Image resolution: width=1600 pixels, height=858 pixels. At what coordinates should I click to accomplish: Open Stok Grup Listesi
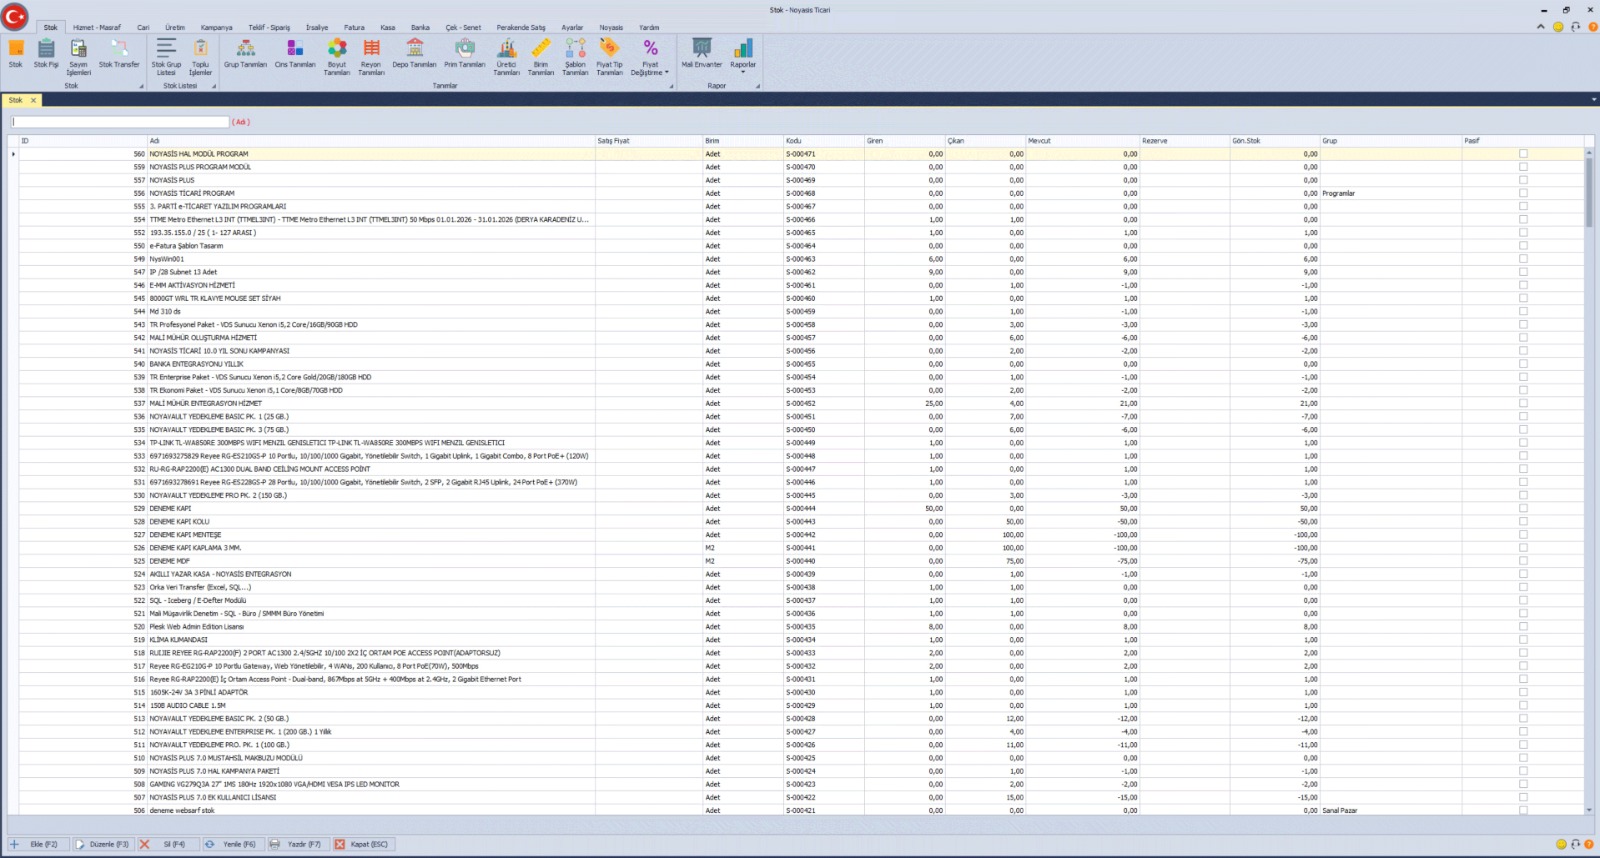166,58
